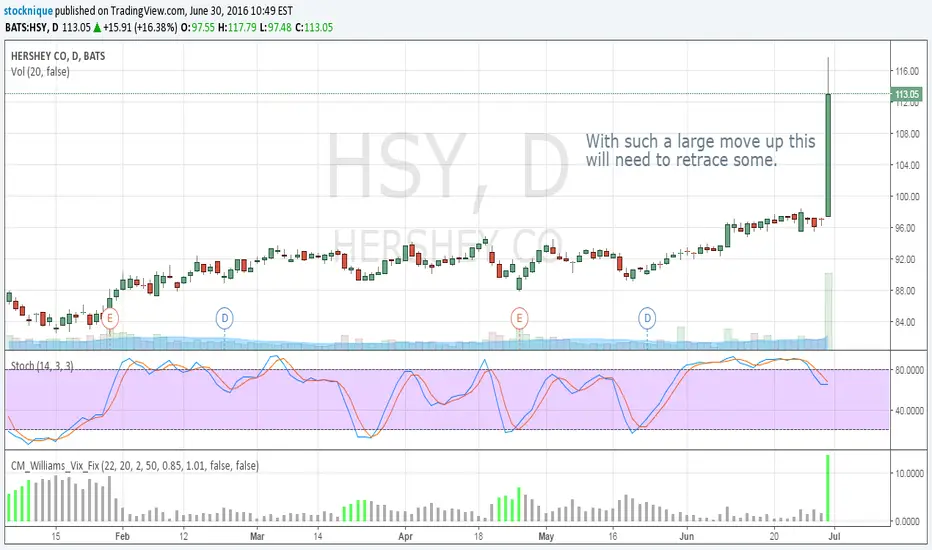Click the earnings E marker before May
The height and width of the screenshot is (550, 932).
click(x=519, y=319)
